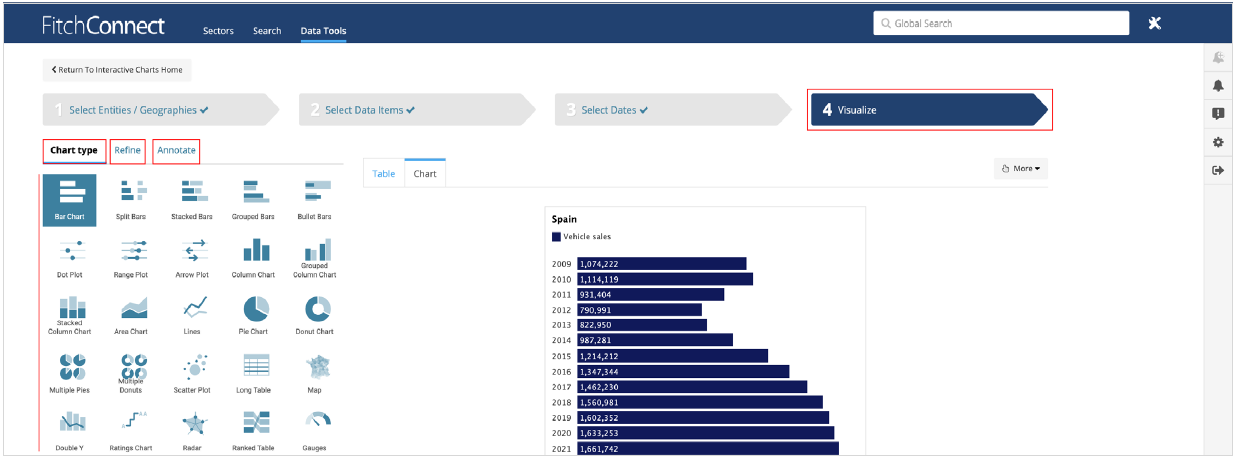Select the Area Chart icon
1236x460 pixels.
[x=134, y=309]
